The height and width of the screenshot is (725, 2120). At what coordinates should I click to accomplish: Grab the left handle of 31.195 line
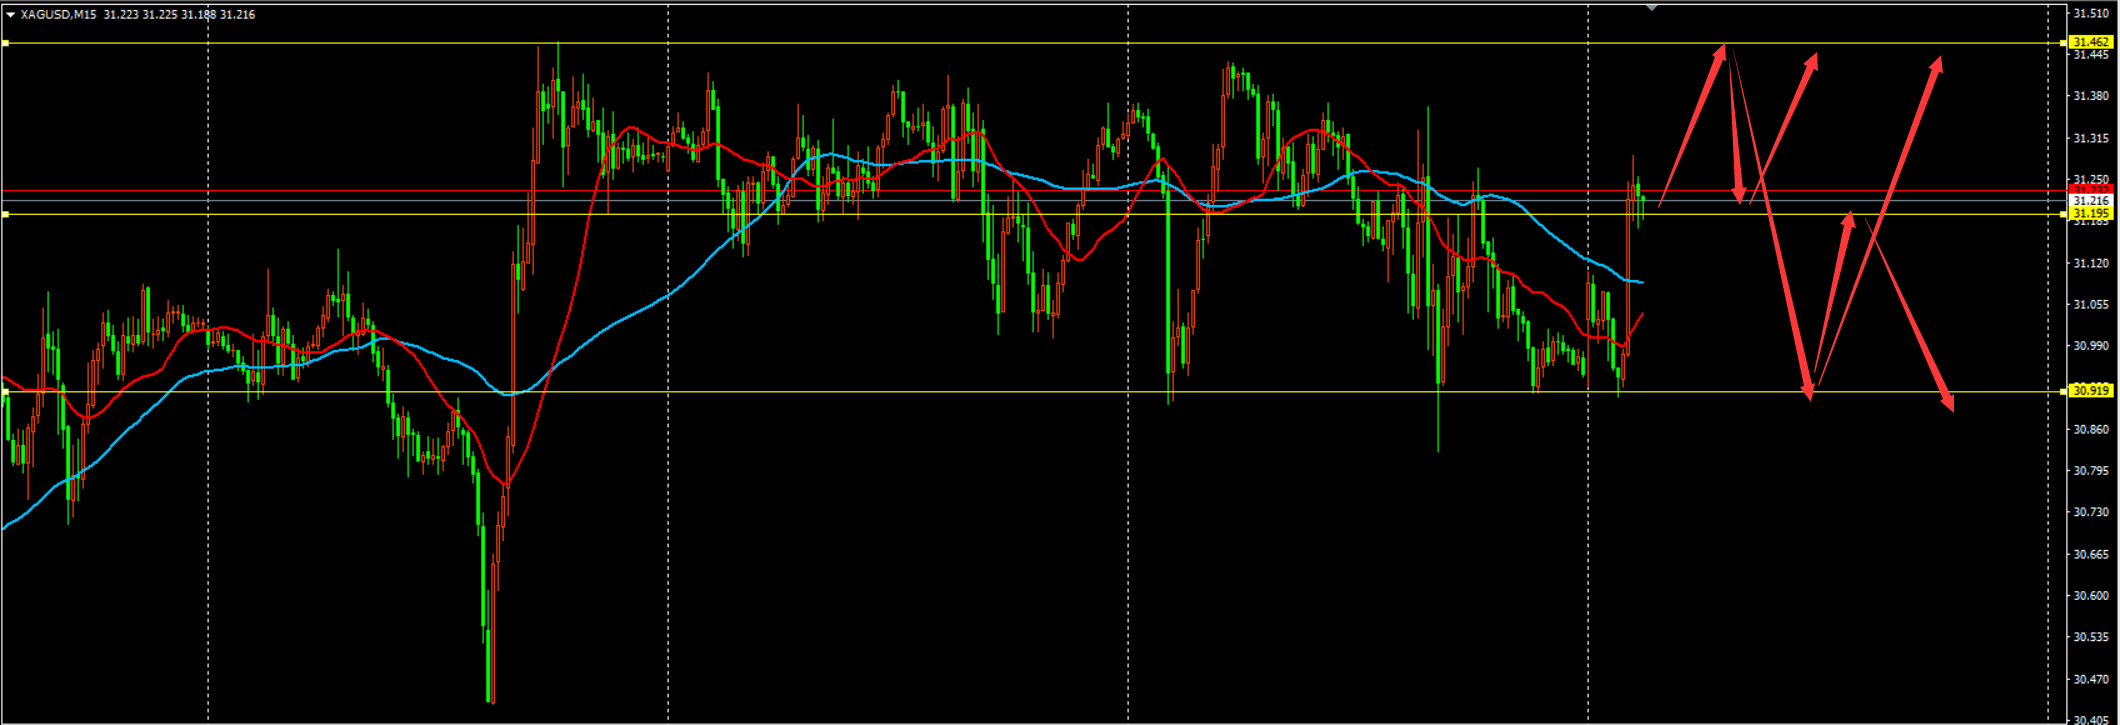point(5,214)
